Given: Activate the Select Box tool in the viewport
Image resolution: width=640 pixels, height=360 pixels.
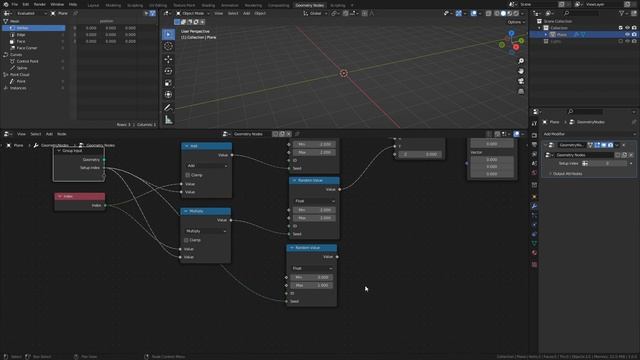Looking at the screenshot, I should pos(168,34).
